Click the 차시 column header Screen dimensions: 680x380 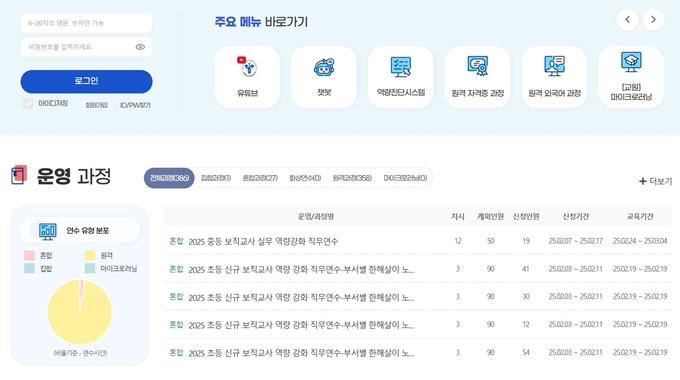point(458,216)
